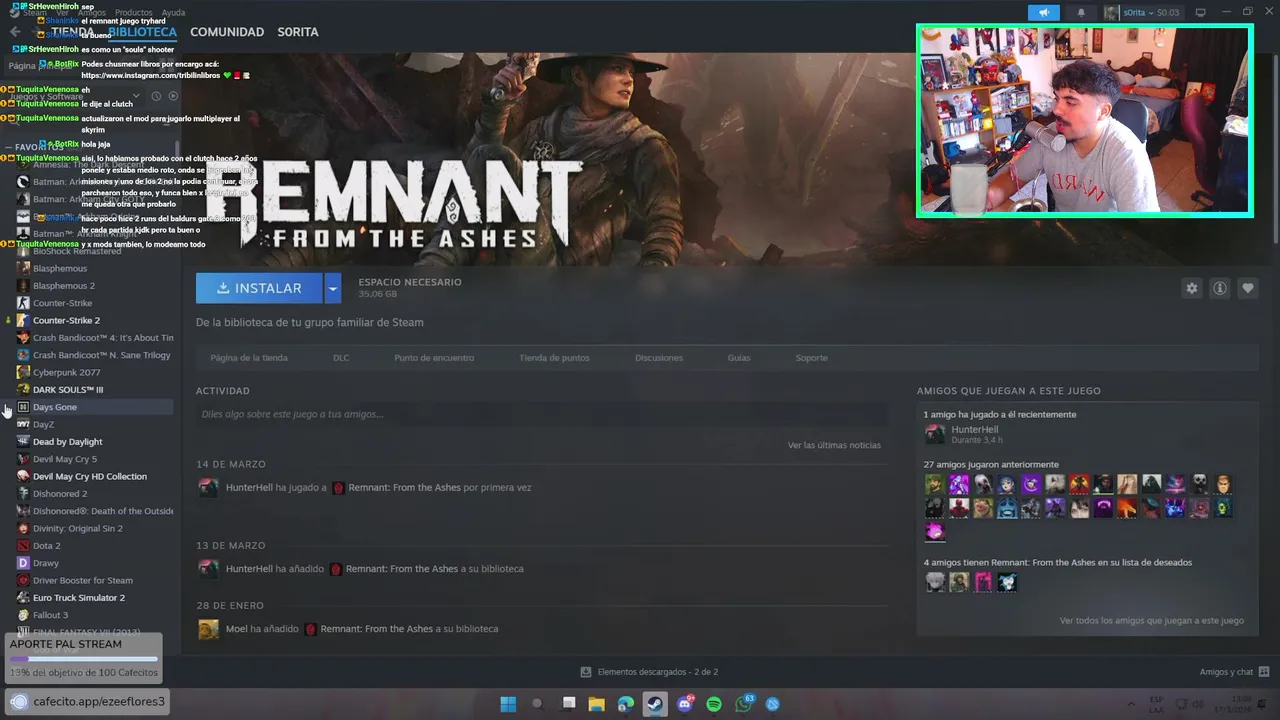
Task: Open the notifications bell icon
Action: click(x=1081, y=13)
